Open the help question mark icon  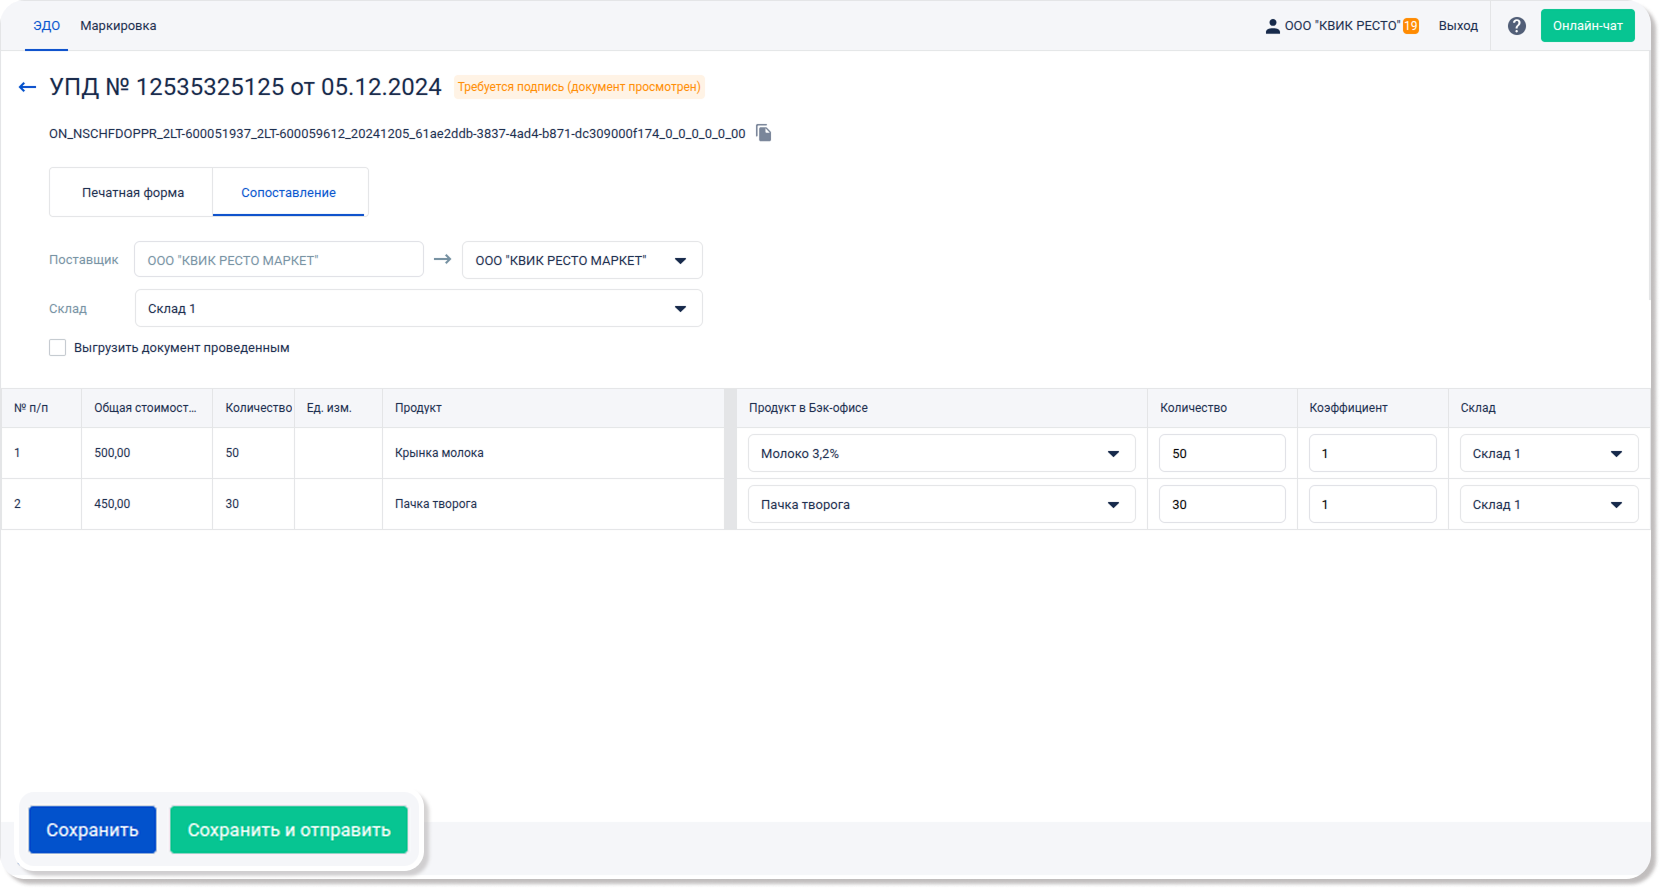tap(1516, 26)
